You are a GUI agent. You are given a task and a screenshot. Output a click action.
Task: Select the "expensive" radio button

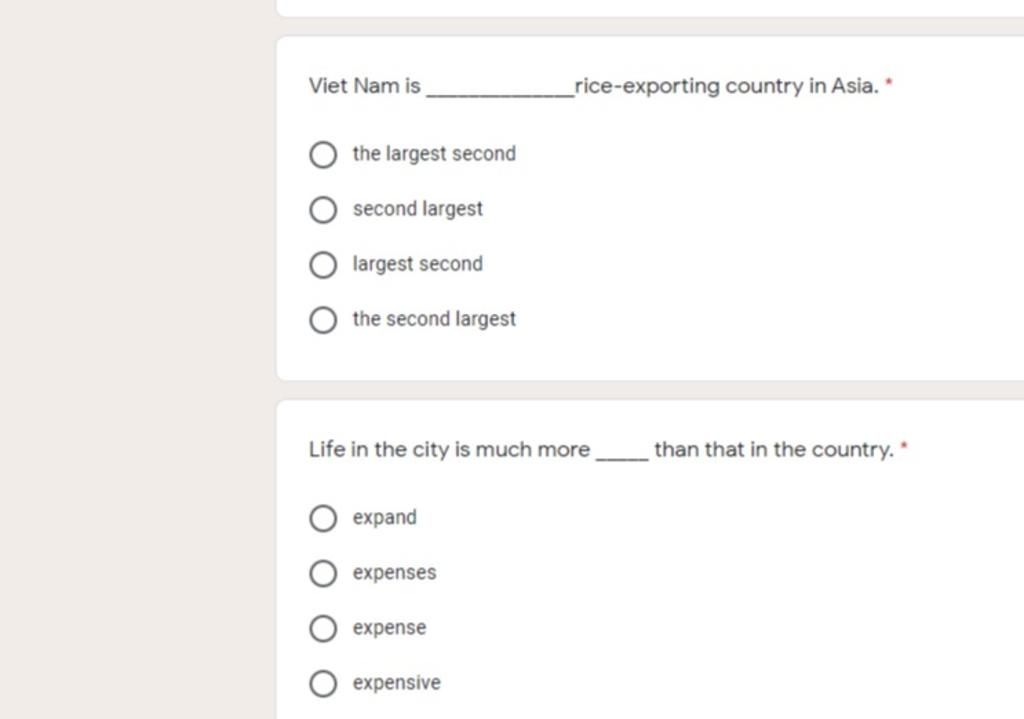(323, 684)
